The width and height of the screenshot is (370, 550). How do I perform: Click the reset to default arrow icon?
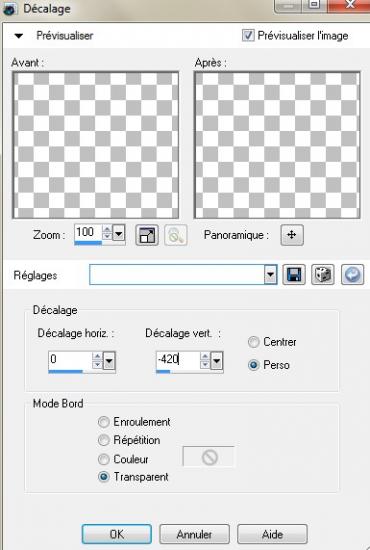(x=352, y=274)
